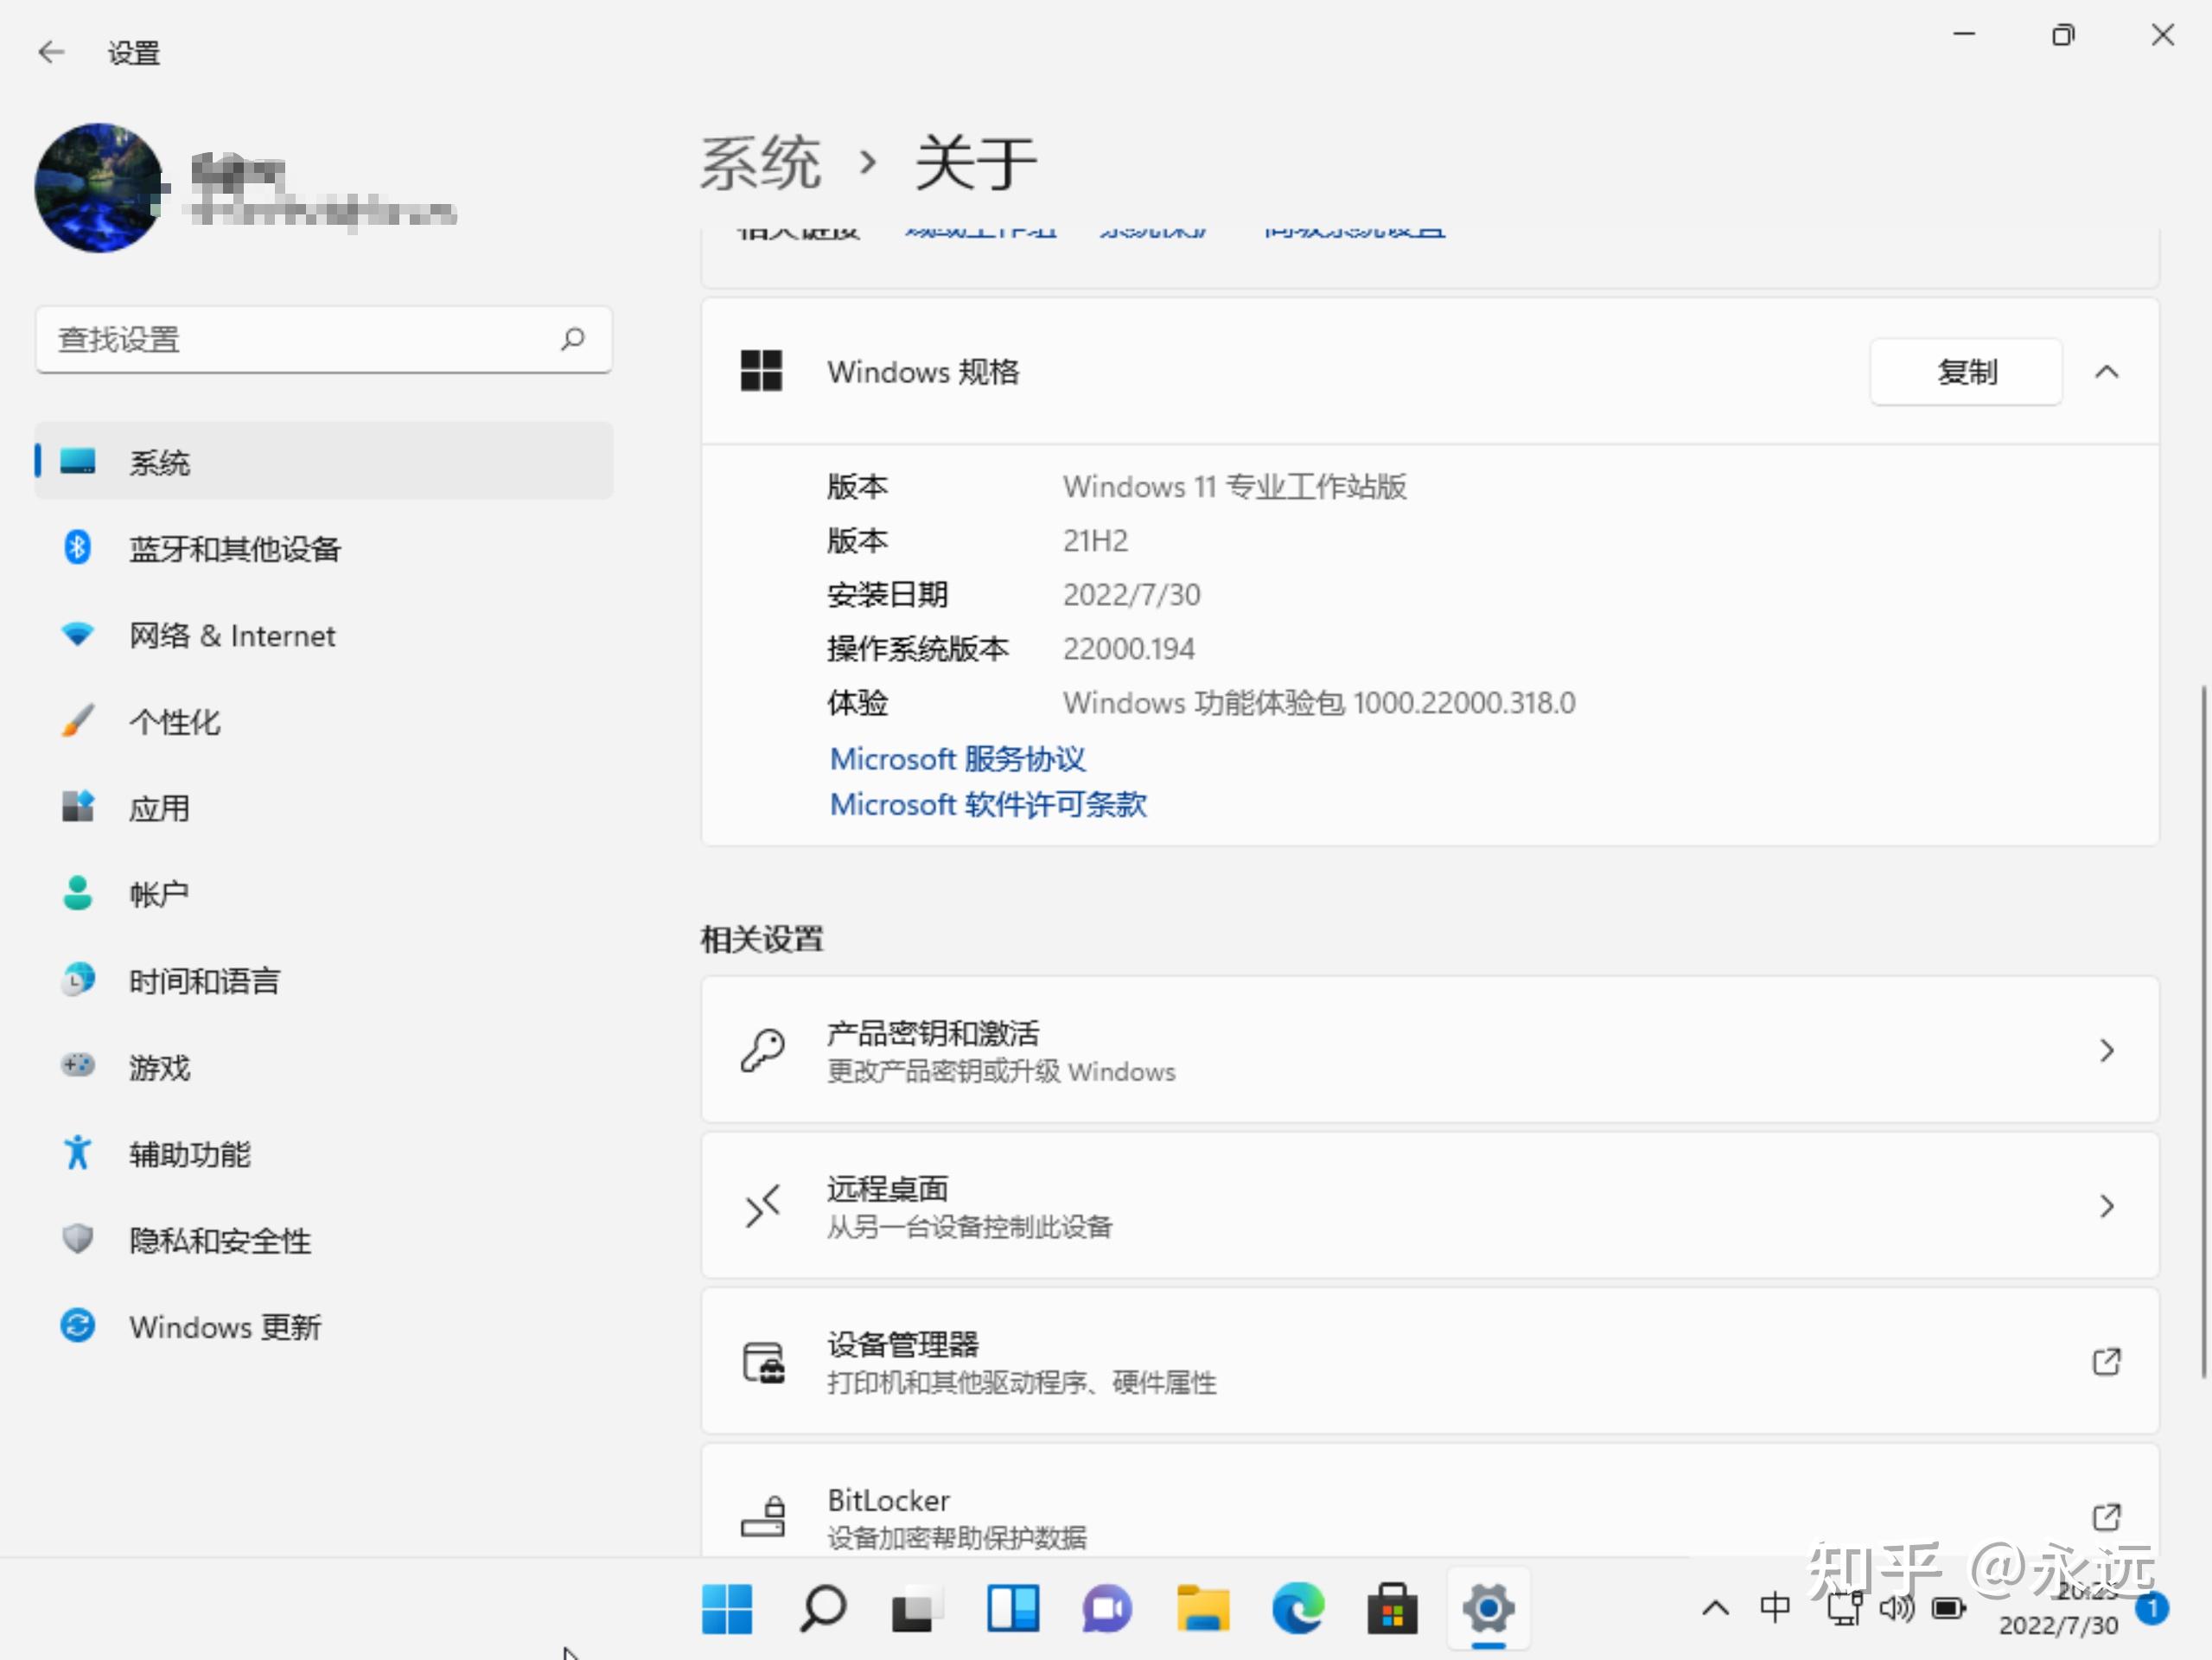Click the back arrow in Settings
Viewport: 2212px width, 1660px height.
tap(50, 51)
